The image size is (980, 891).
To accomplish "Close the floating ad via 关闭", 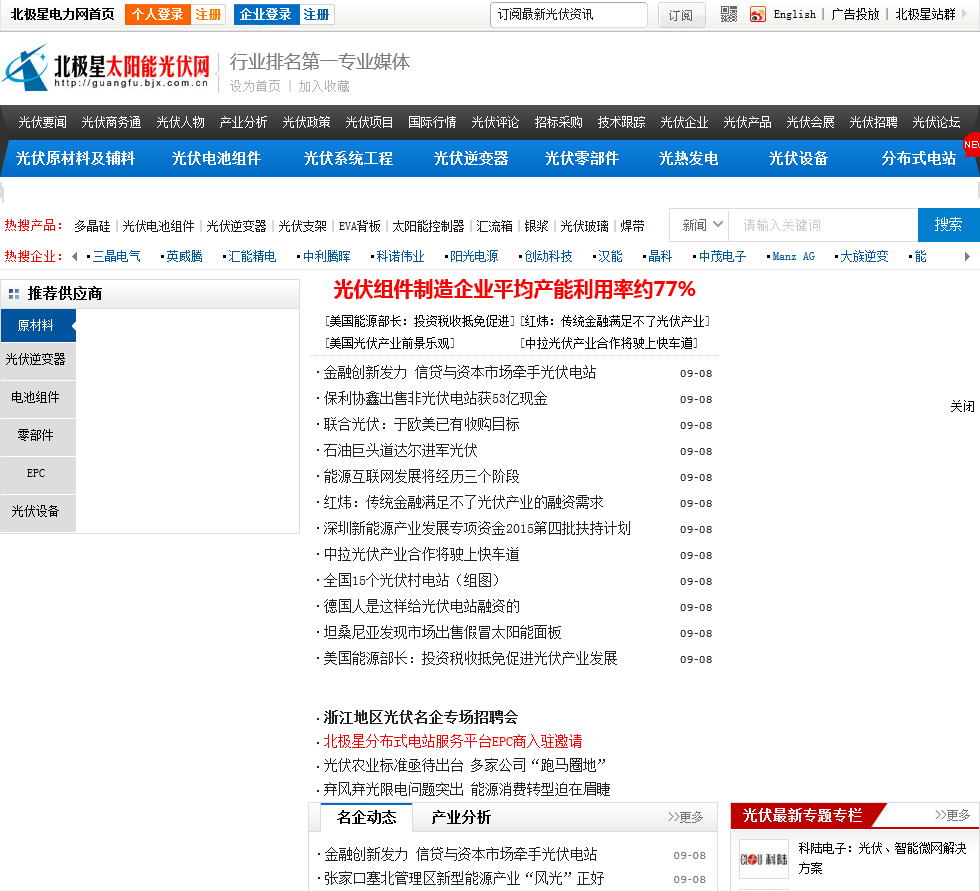I will click(x=962, y=407).
